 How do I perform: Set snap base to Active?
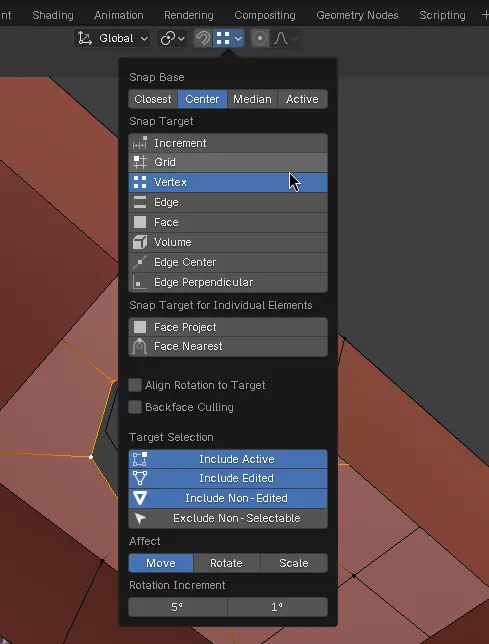click(302, 99)
